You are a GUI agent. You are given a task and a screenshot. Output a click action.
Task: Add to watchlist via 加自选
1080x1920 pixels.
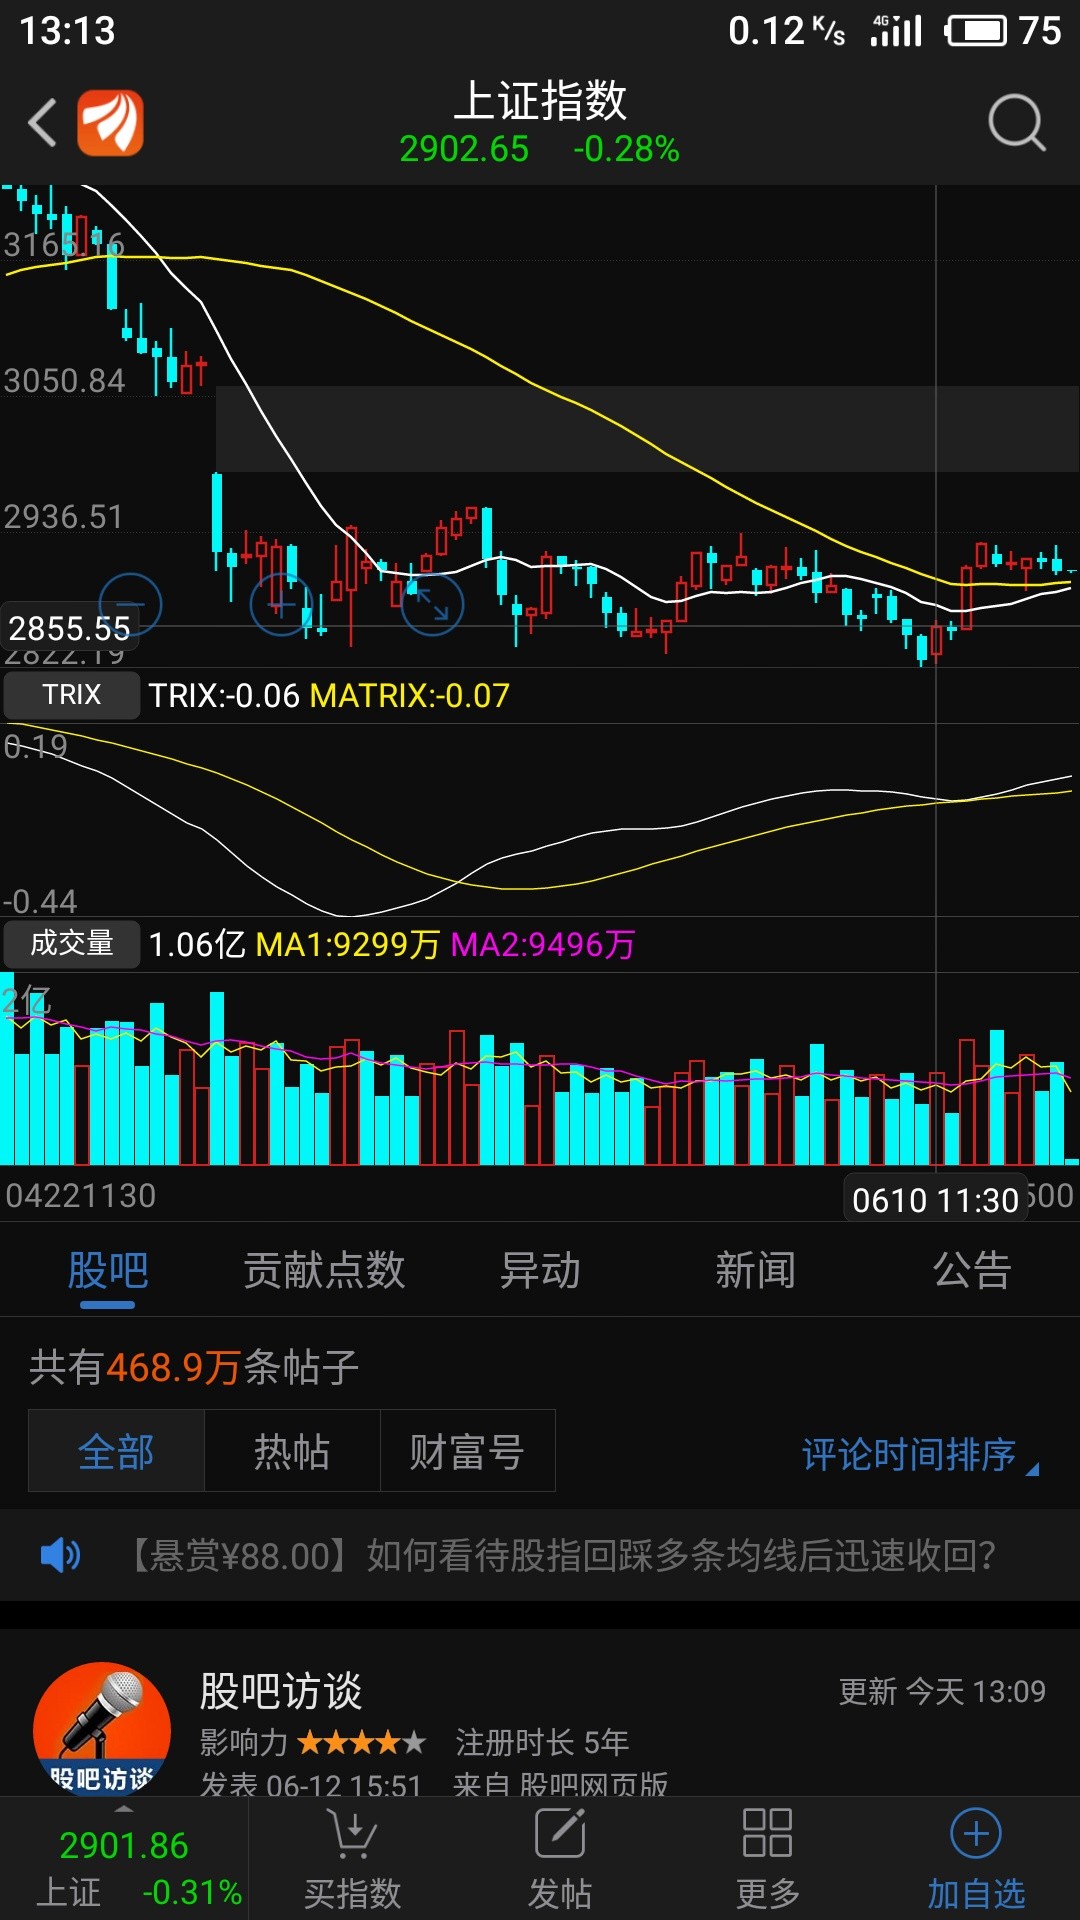pos(976,1860)
